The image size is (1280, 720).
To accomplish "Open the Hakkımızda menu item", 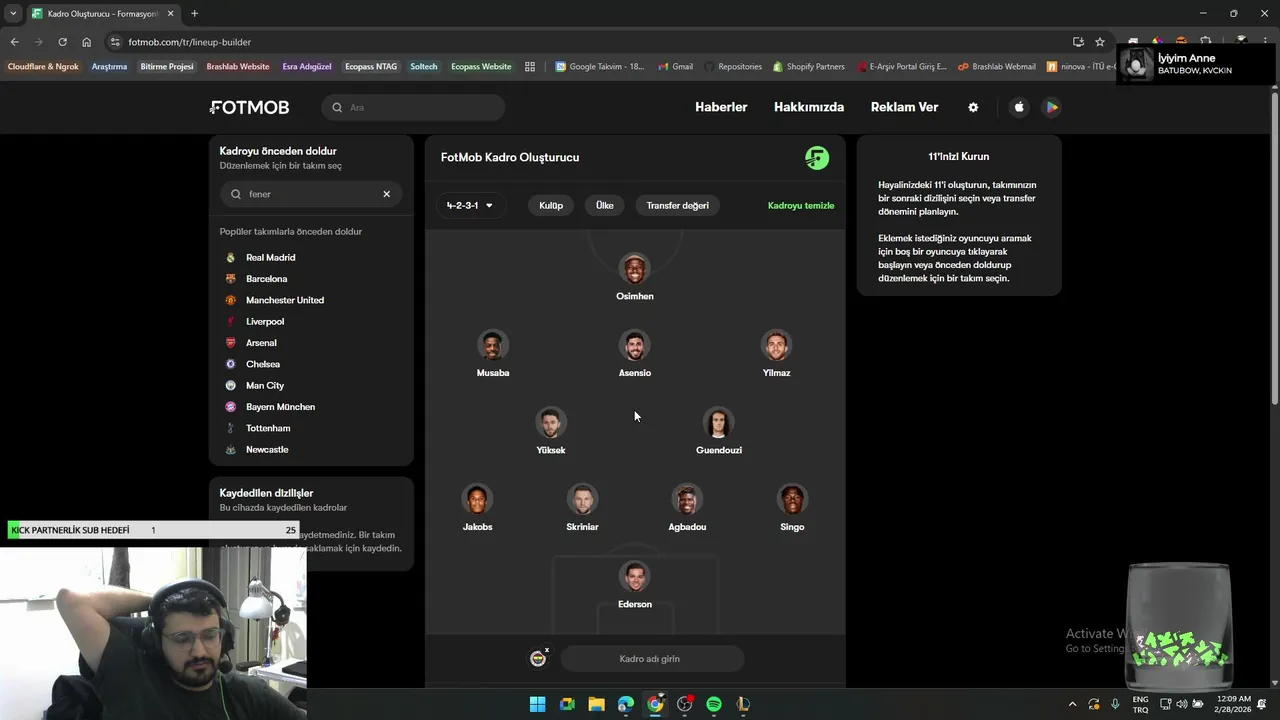I will [x=809, y=107].
